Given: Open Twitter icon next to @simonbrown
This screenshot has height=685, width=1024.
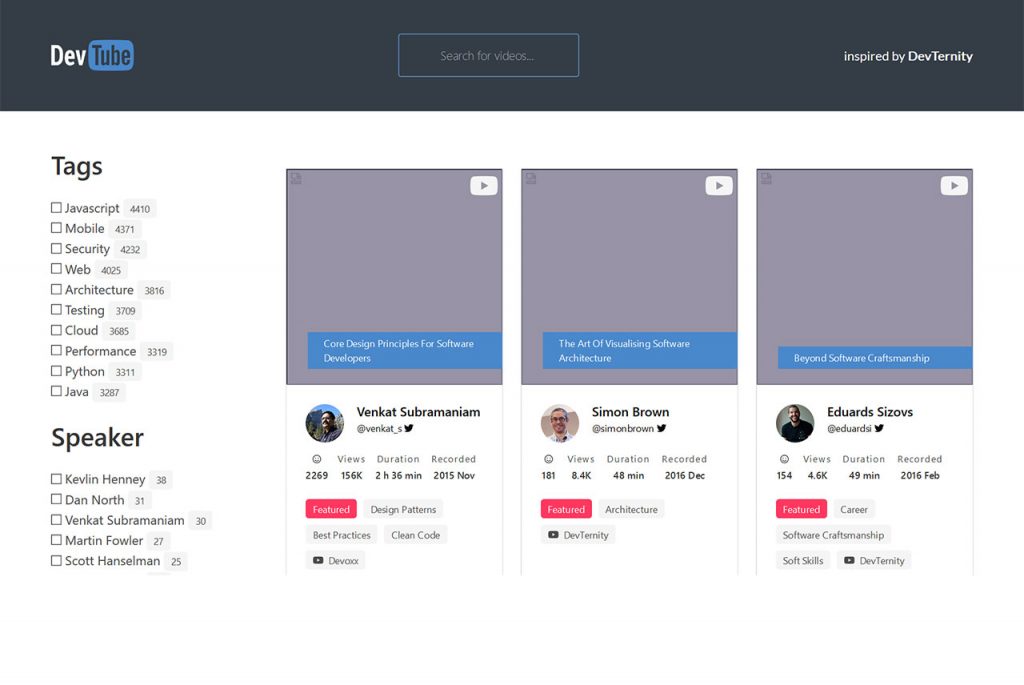Looking at the screenshot, I should point(661,428).
